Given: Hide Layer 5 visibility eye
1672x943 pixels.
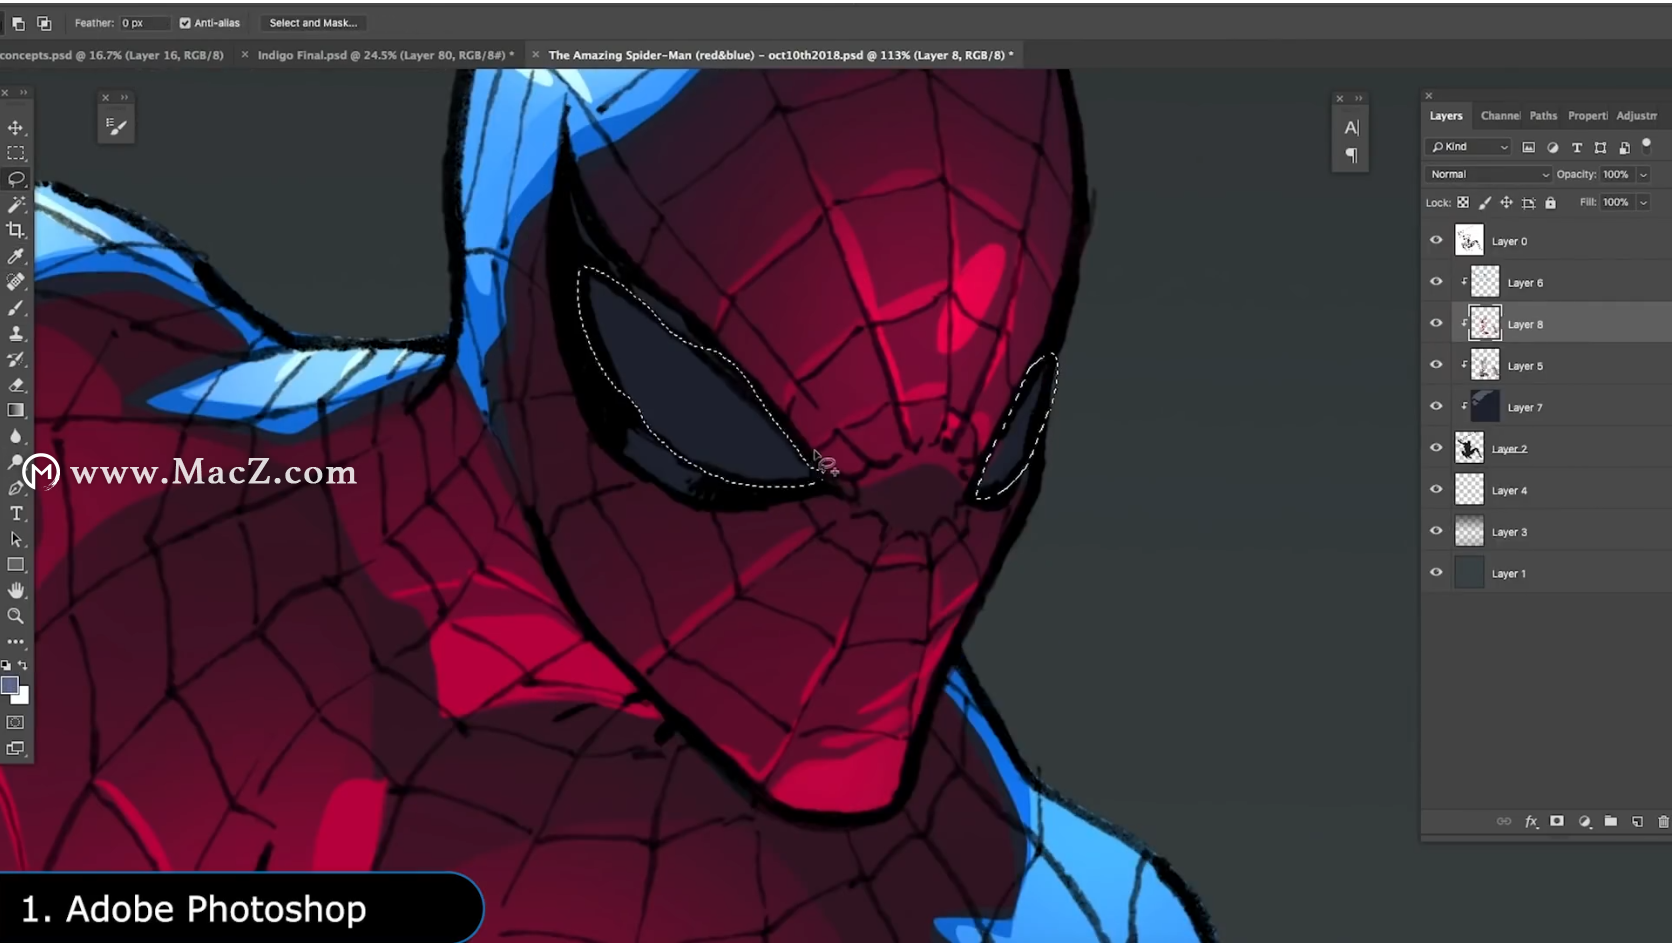Looking at the screenshot, I should point(1436,365).
